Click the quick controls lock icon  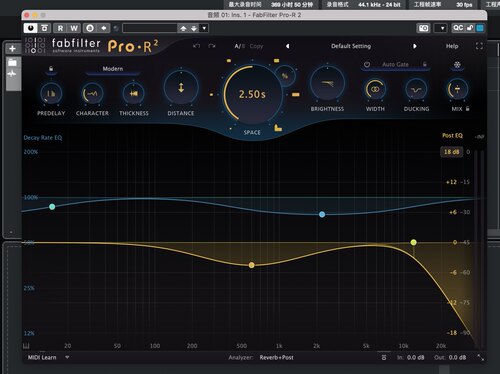click(x=470, y=28)
